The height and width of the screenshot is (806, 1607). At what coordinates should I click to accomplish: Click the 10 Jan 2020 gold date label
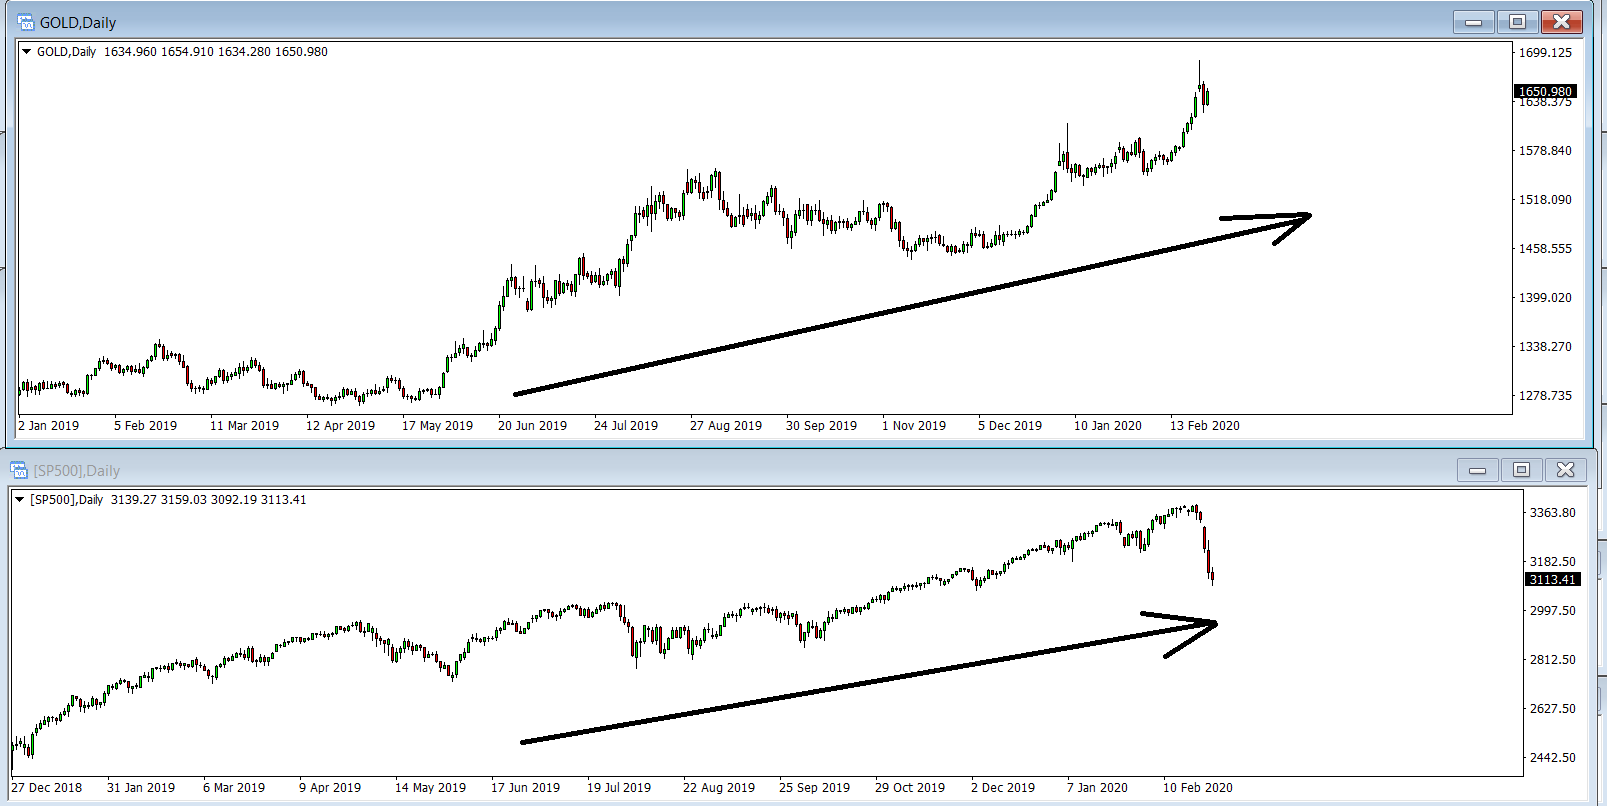click(x=1108, y=426)
